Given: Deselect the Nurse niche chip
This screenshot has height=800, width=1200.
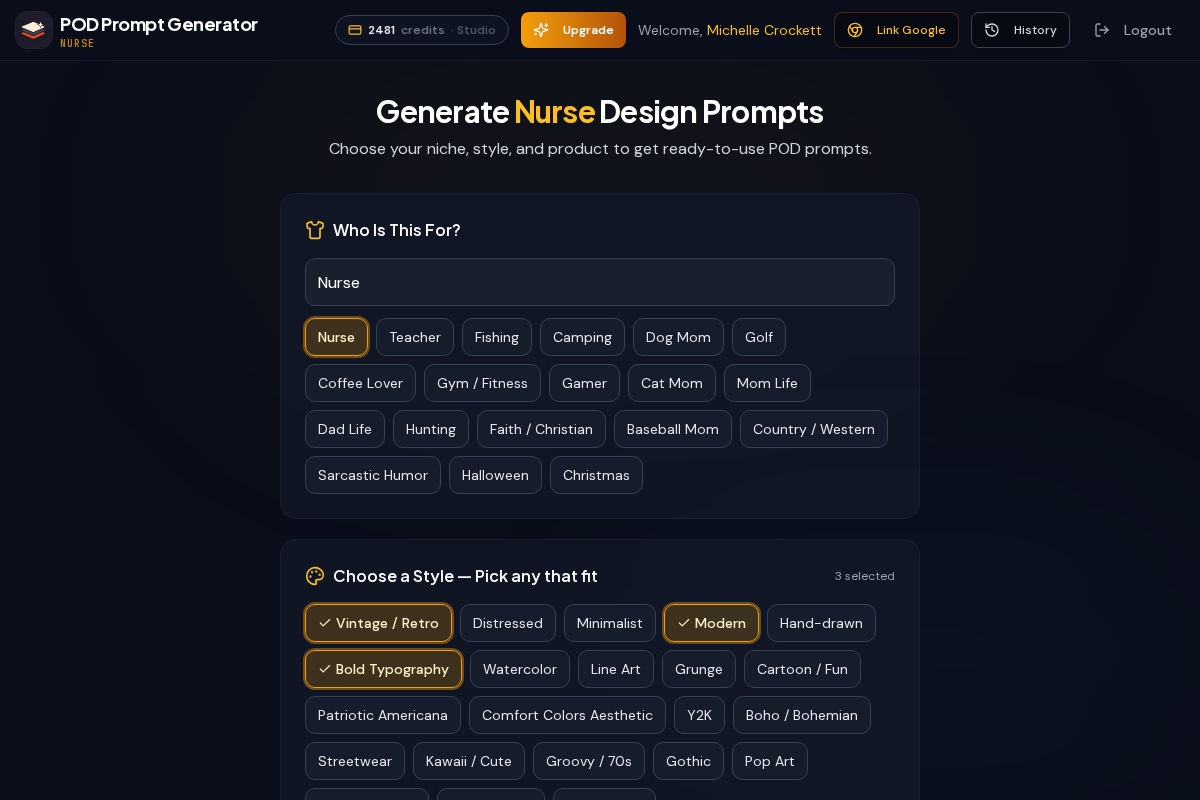Looking at the screenshot, I should [x=336, y=337].
